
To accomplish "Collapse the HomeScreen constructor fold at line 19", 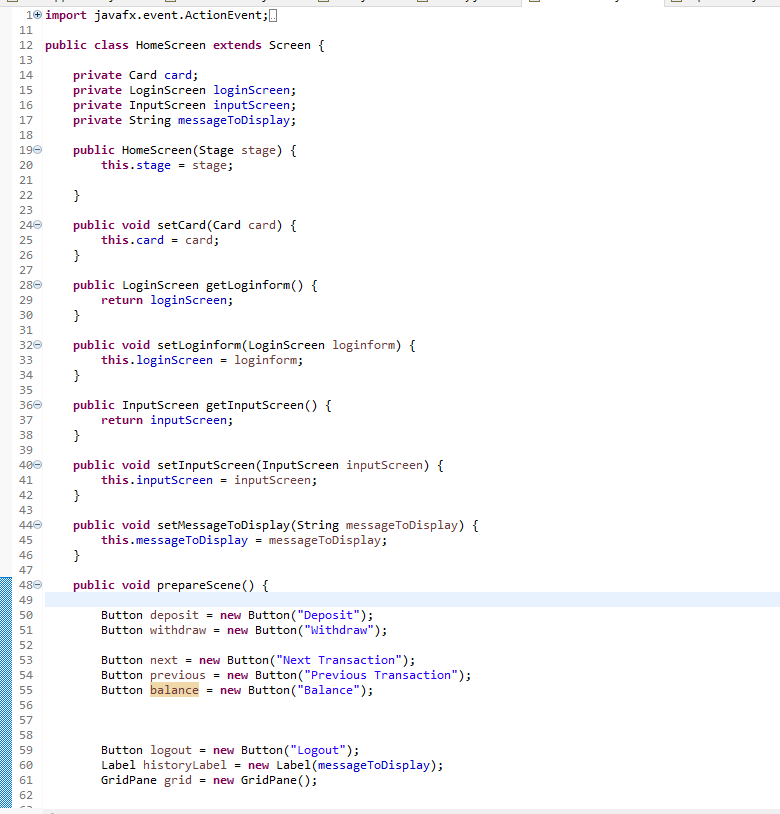I will point(38,150).
